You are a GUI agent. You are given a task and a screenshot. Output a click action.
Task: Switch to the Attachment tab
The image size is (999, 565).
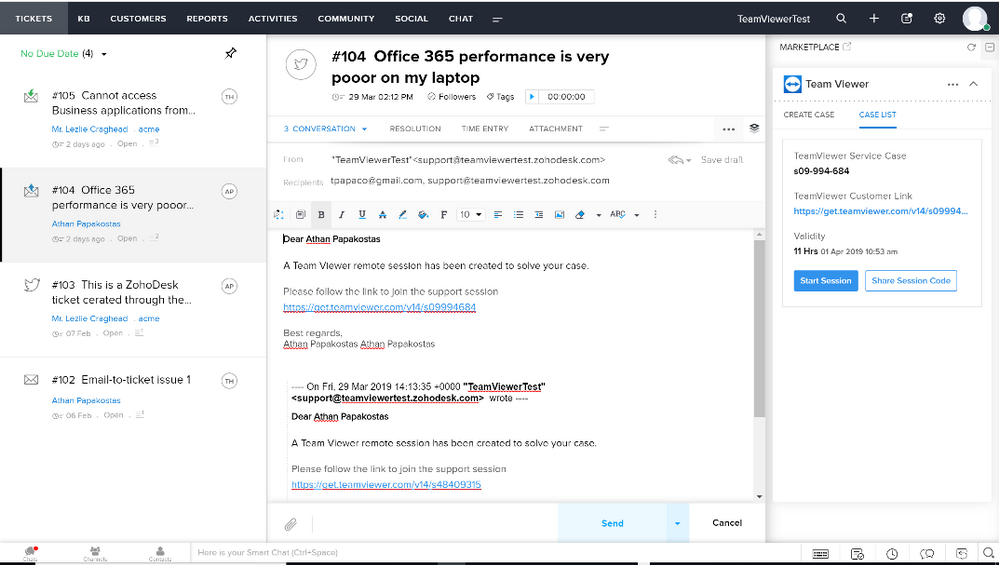coord(556,129)
